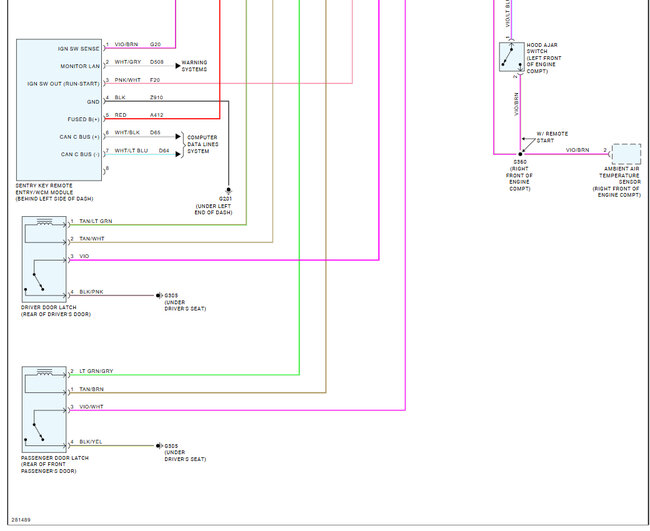Click the BLK/YEL wire label
The width and height of the screenshot is (650, 531).
pos(91,442)
